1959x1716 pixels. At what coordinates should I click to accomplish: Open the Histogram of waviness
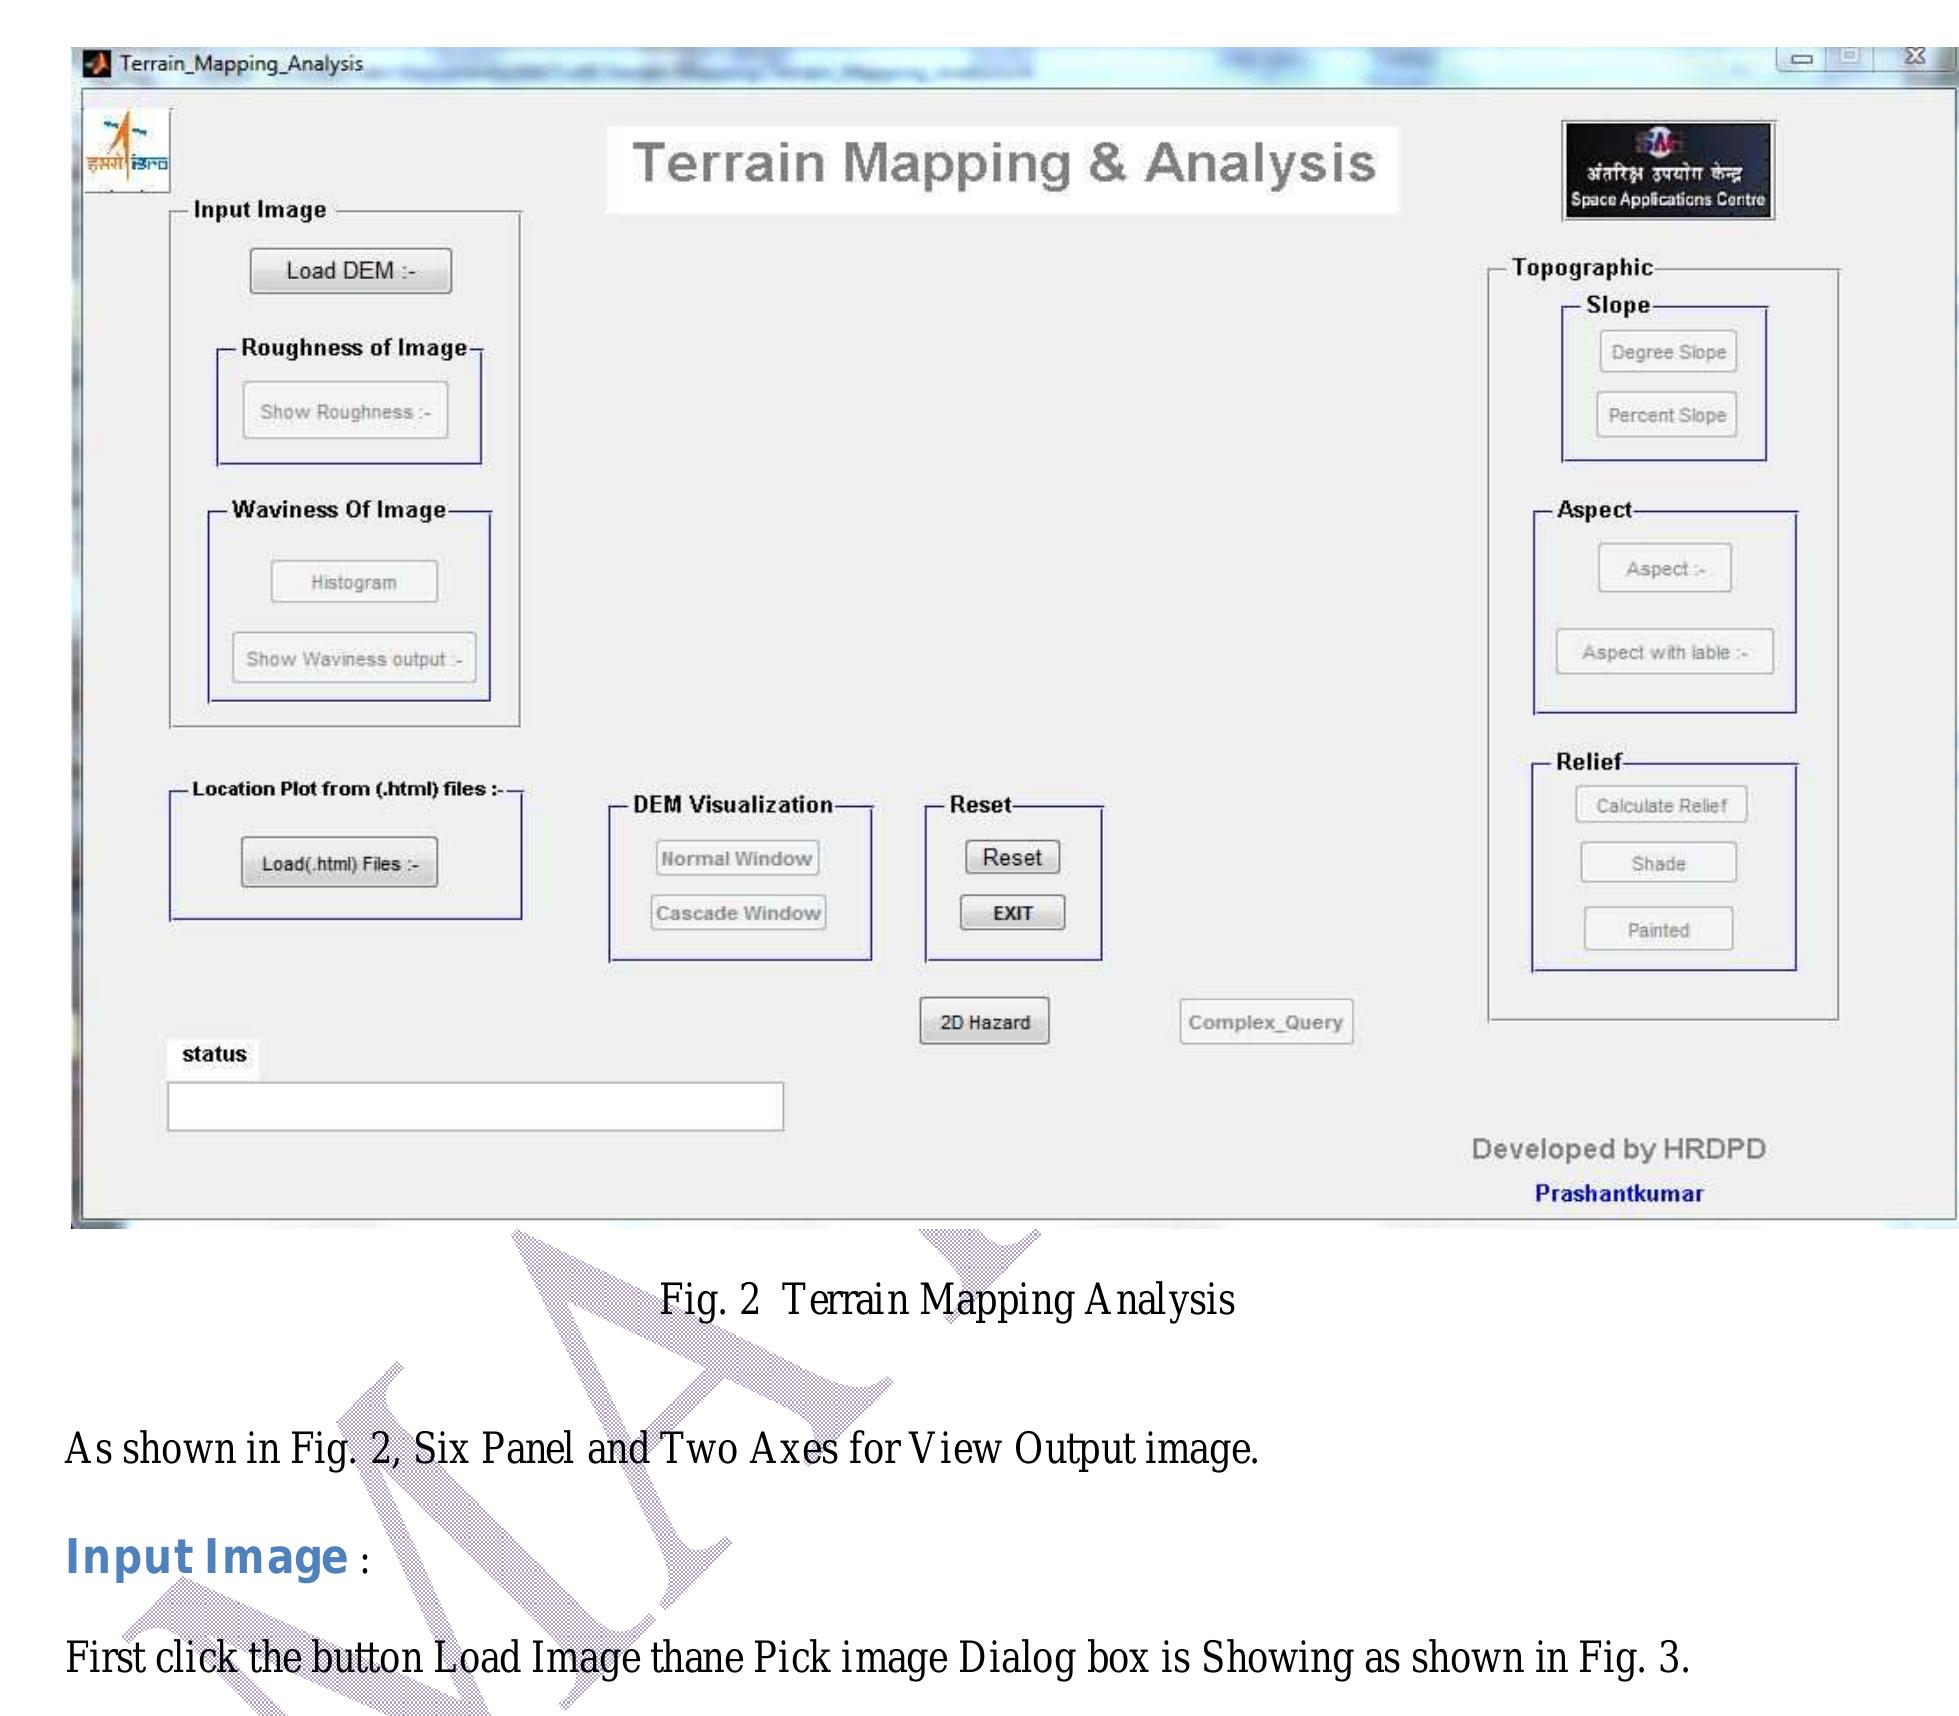point(354,582)
